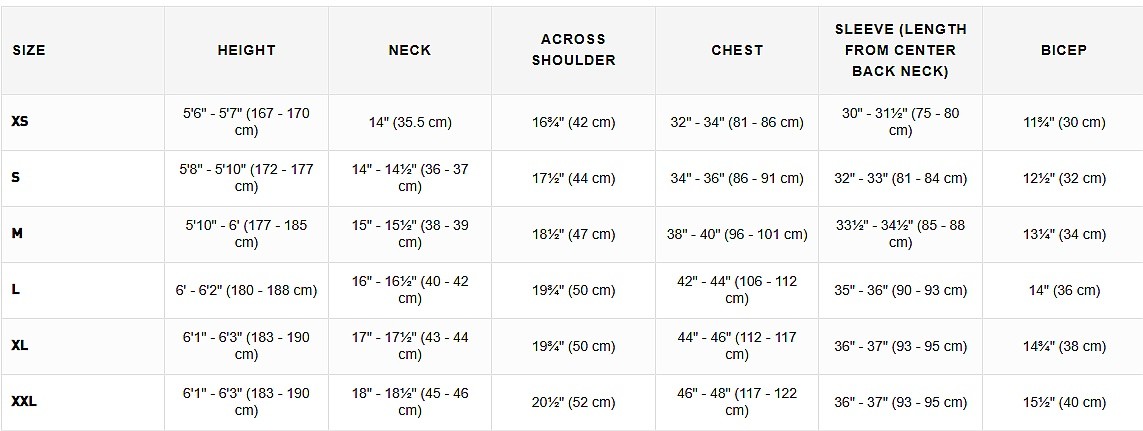Select the L bicep cell 14" (36 cm)
This screenshot has width=1143, height=431.
point(1064,290)
